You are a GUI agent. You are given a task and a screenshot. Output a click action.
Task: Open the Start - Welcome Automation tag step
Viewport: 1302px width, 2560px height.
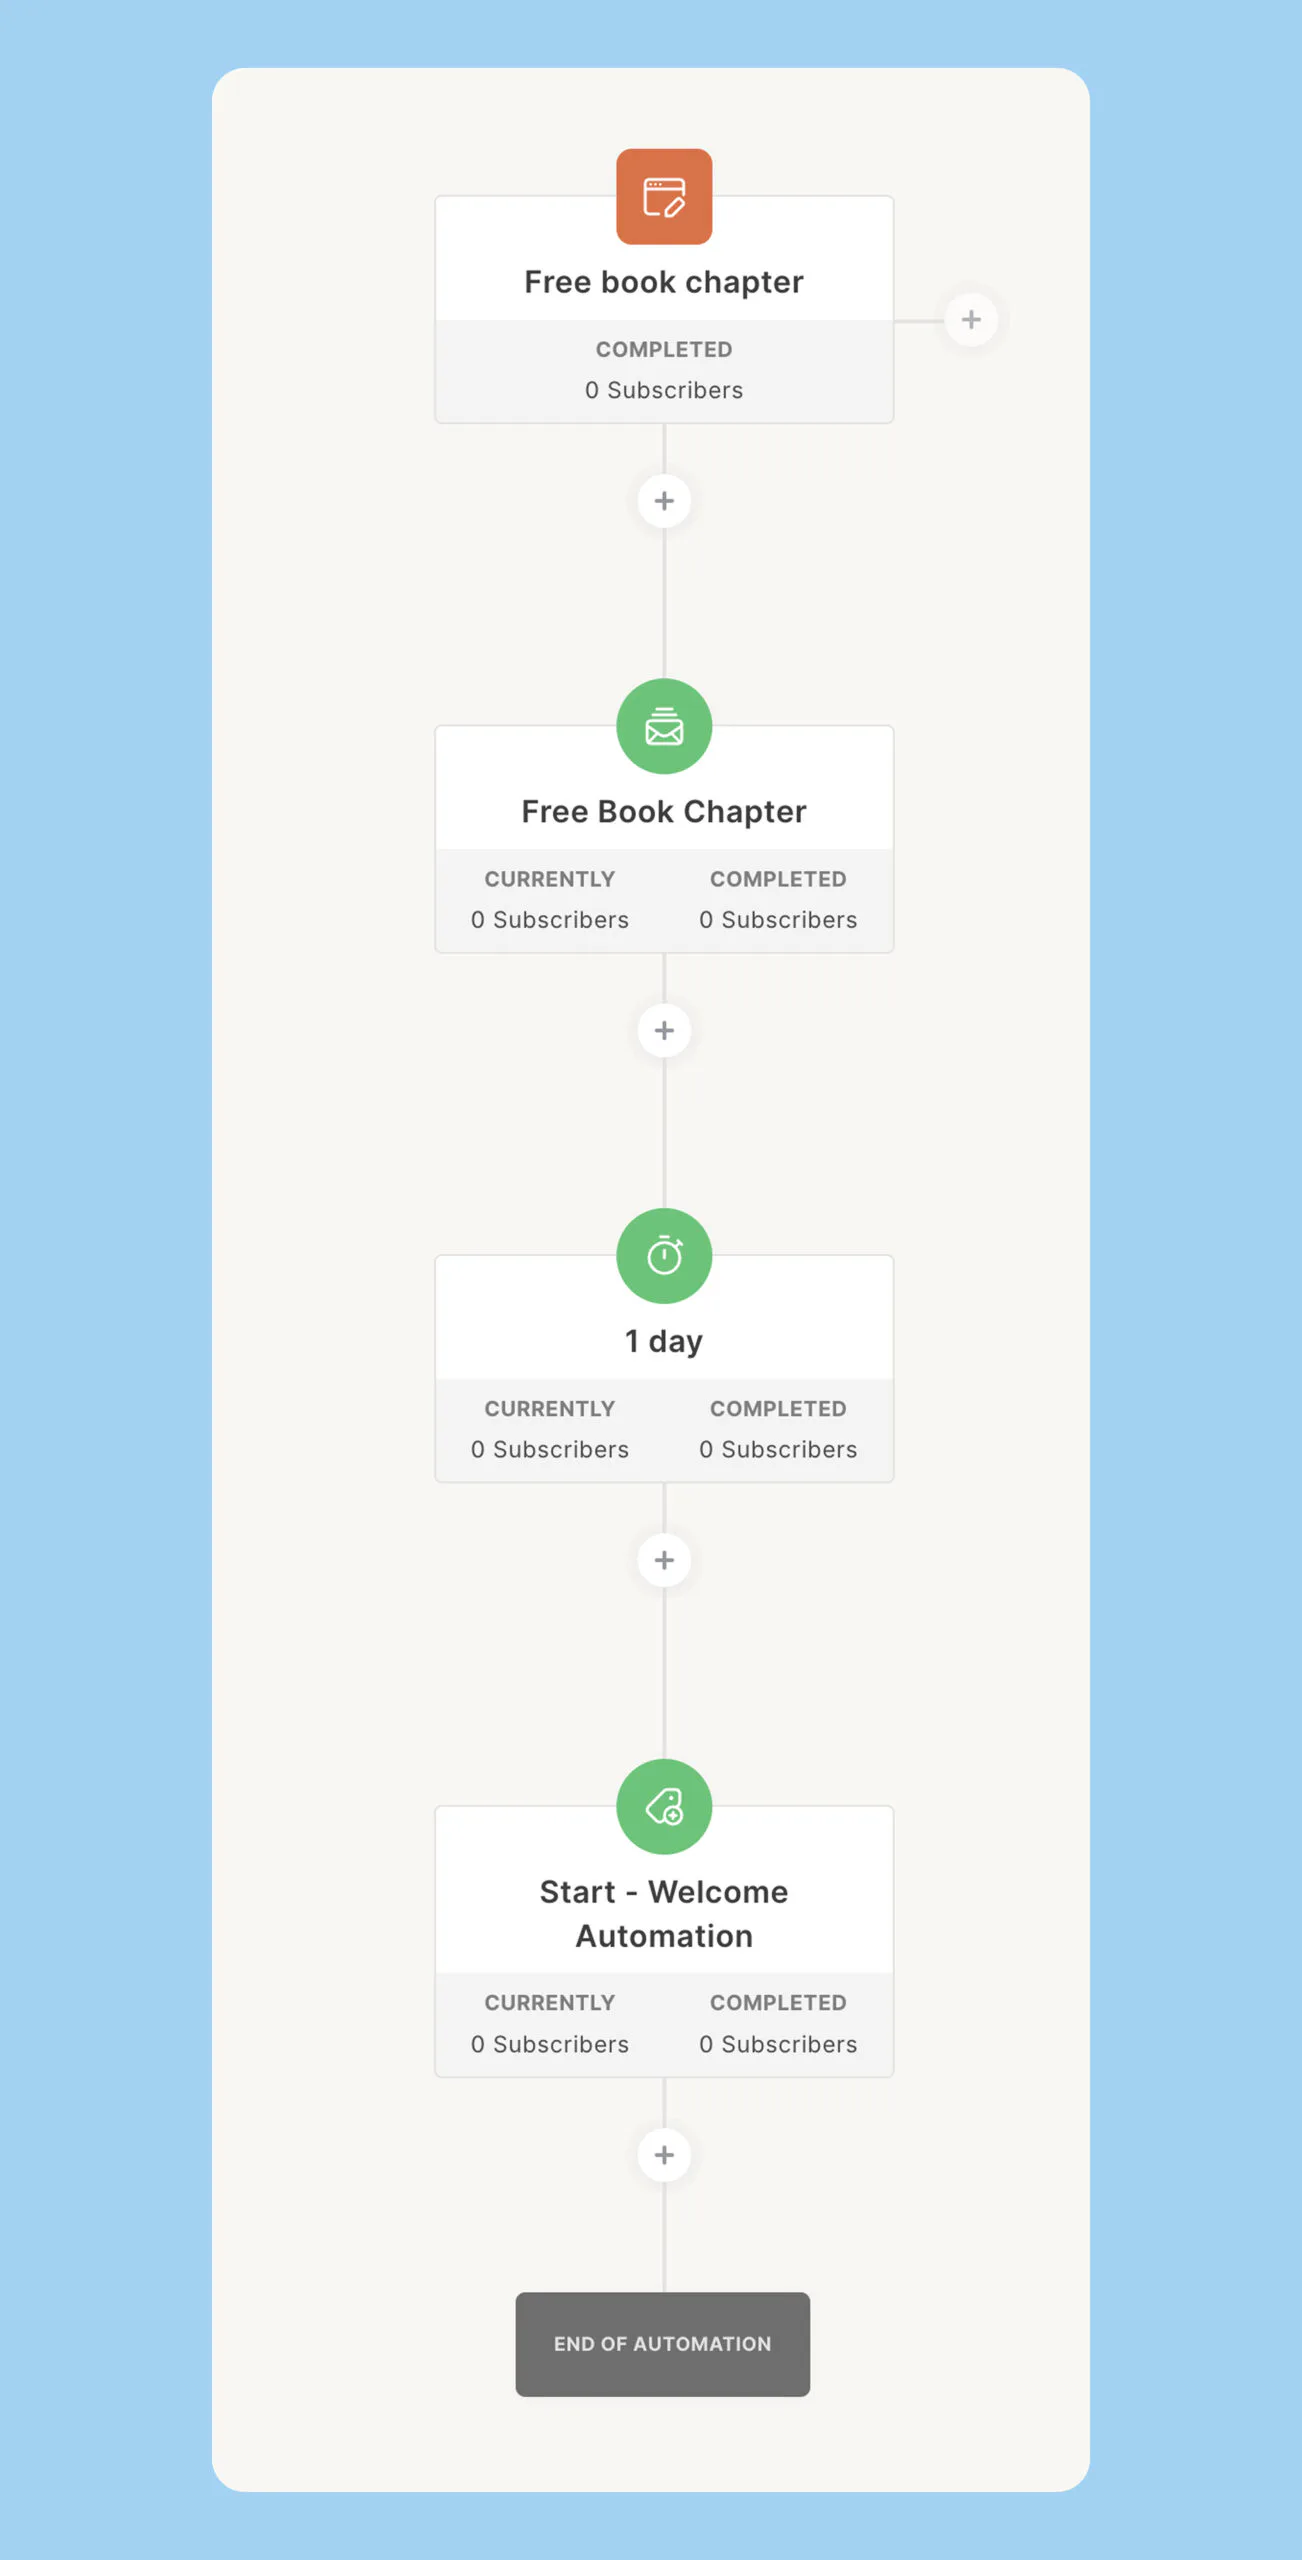pos(664,1912)
